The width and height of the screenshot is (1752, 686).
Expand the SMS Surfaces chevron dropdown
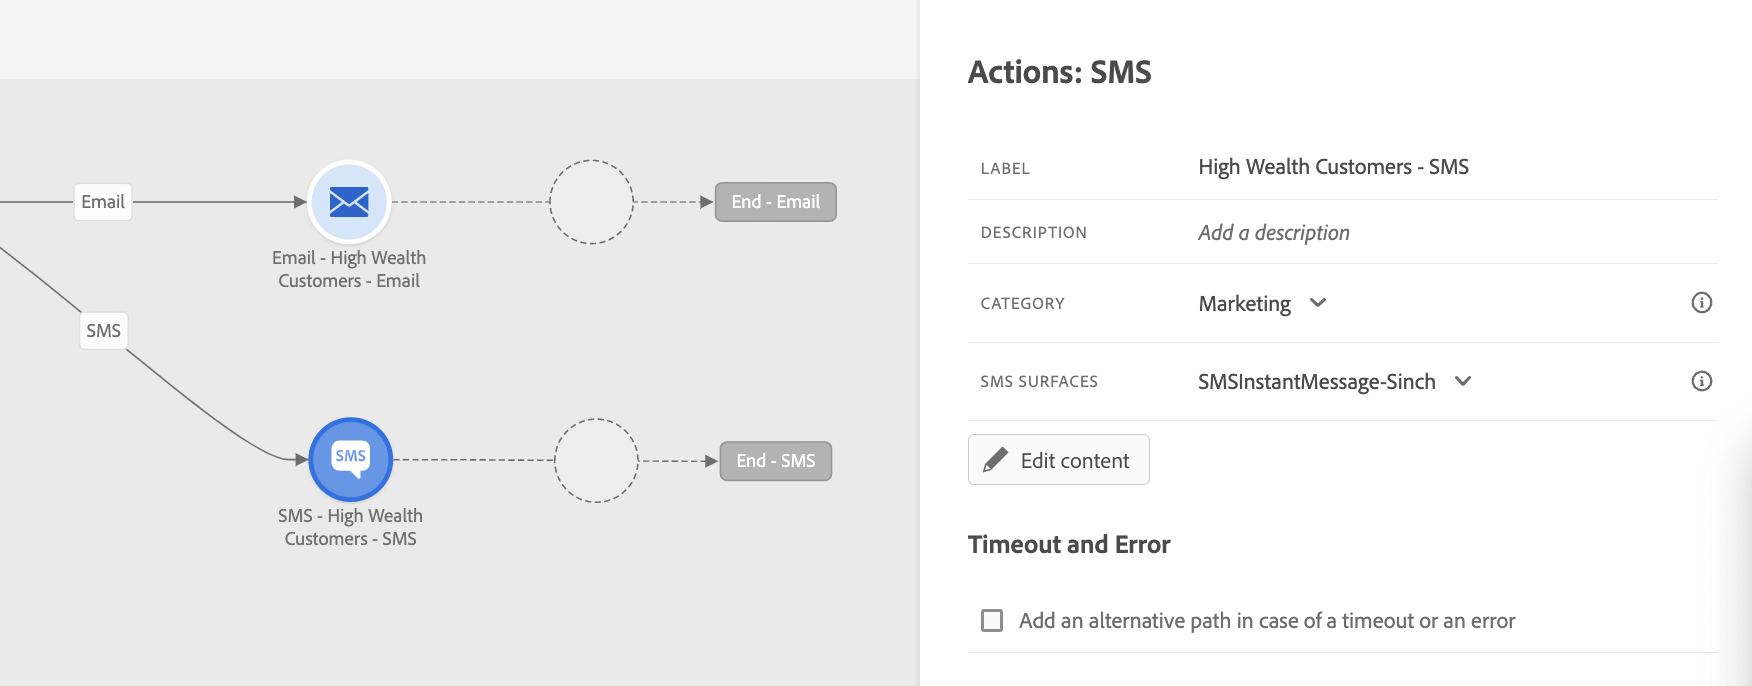pyautogui.click(x=1463, y=381)
